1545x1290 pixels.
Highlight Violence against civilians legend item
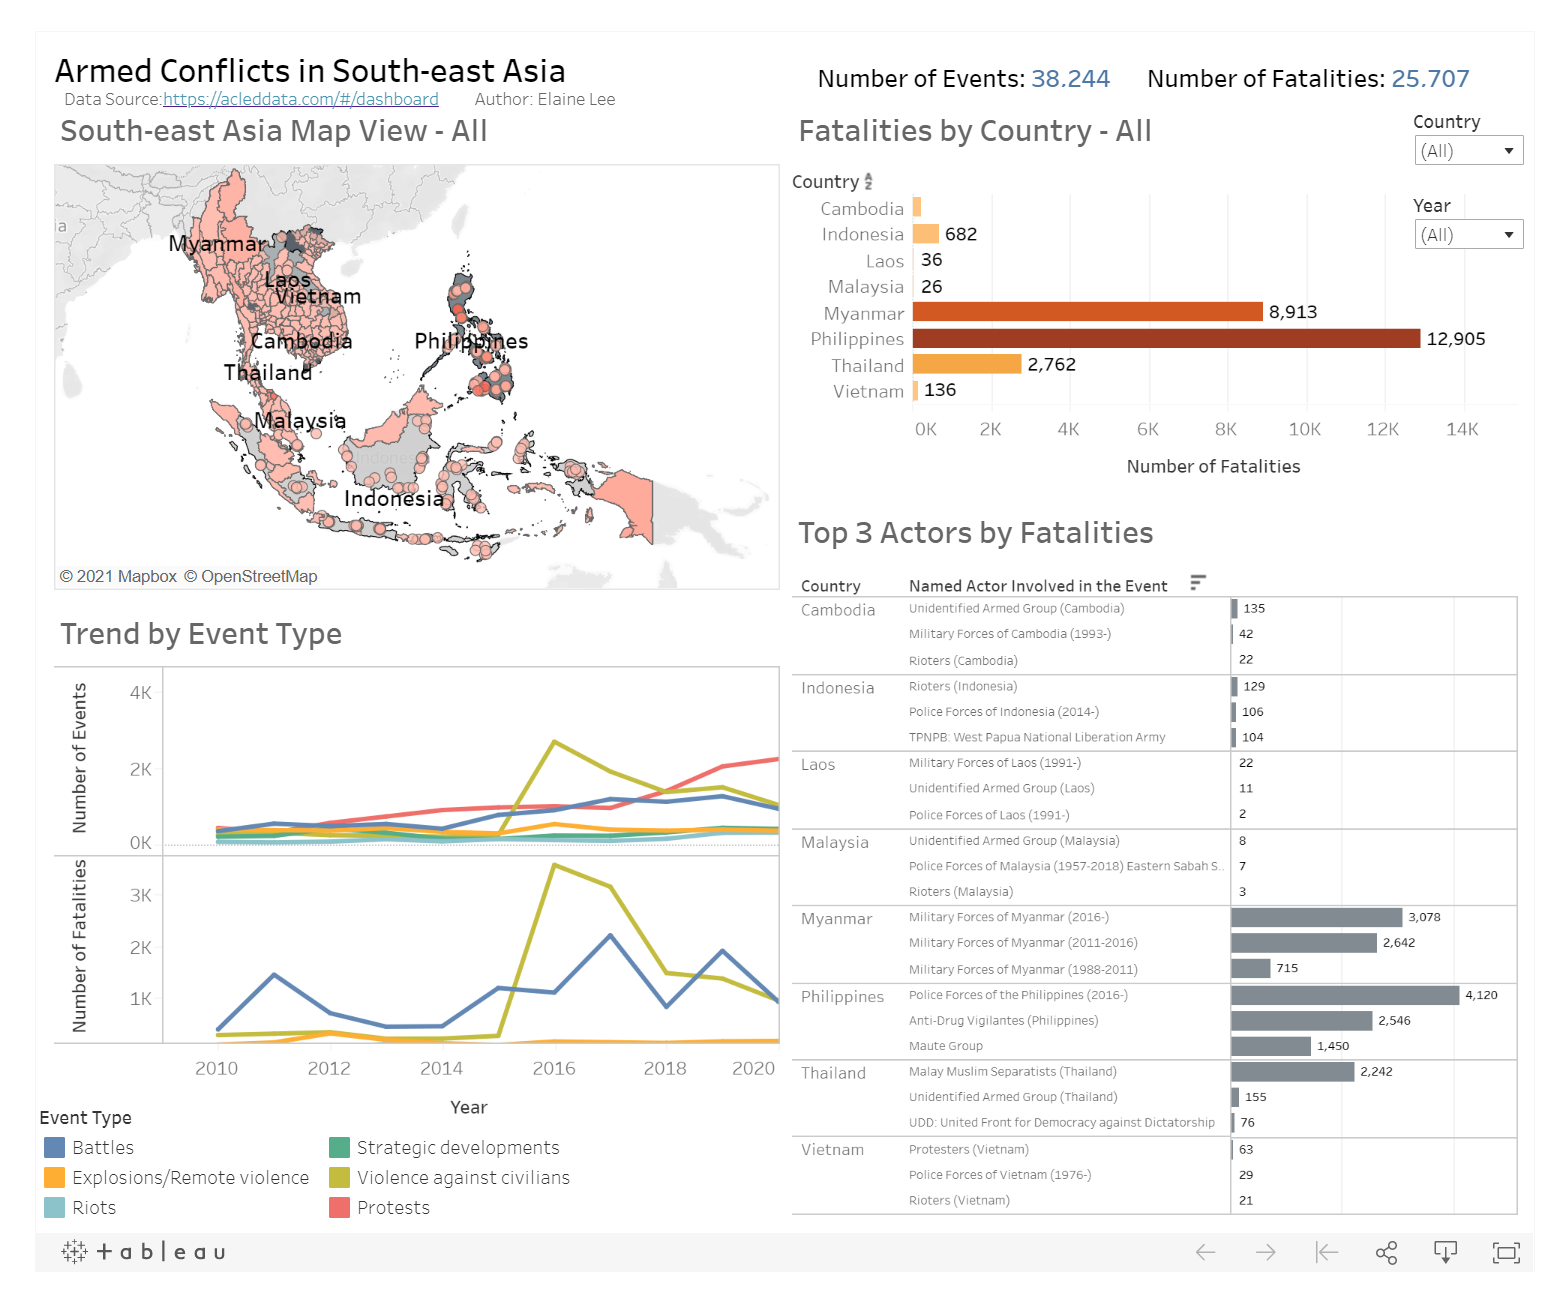pos(463,1178)
